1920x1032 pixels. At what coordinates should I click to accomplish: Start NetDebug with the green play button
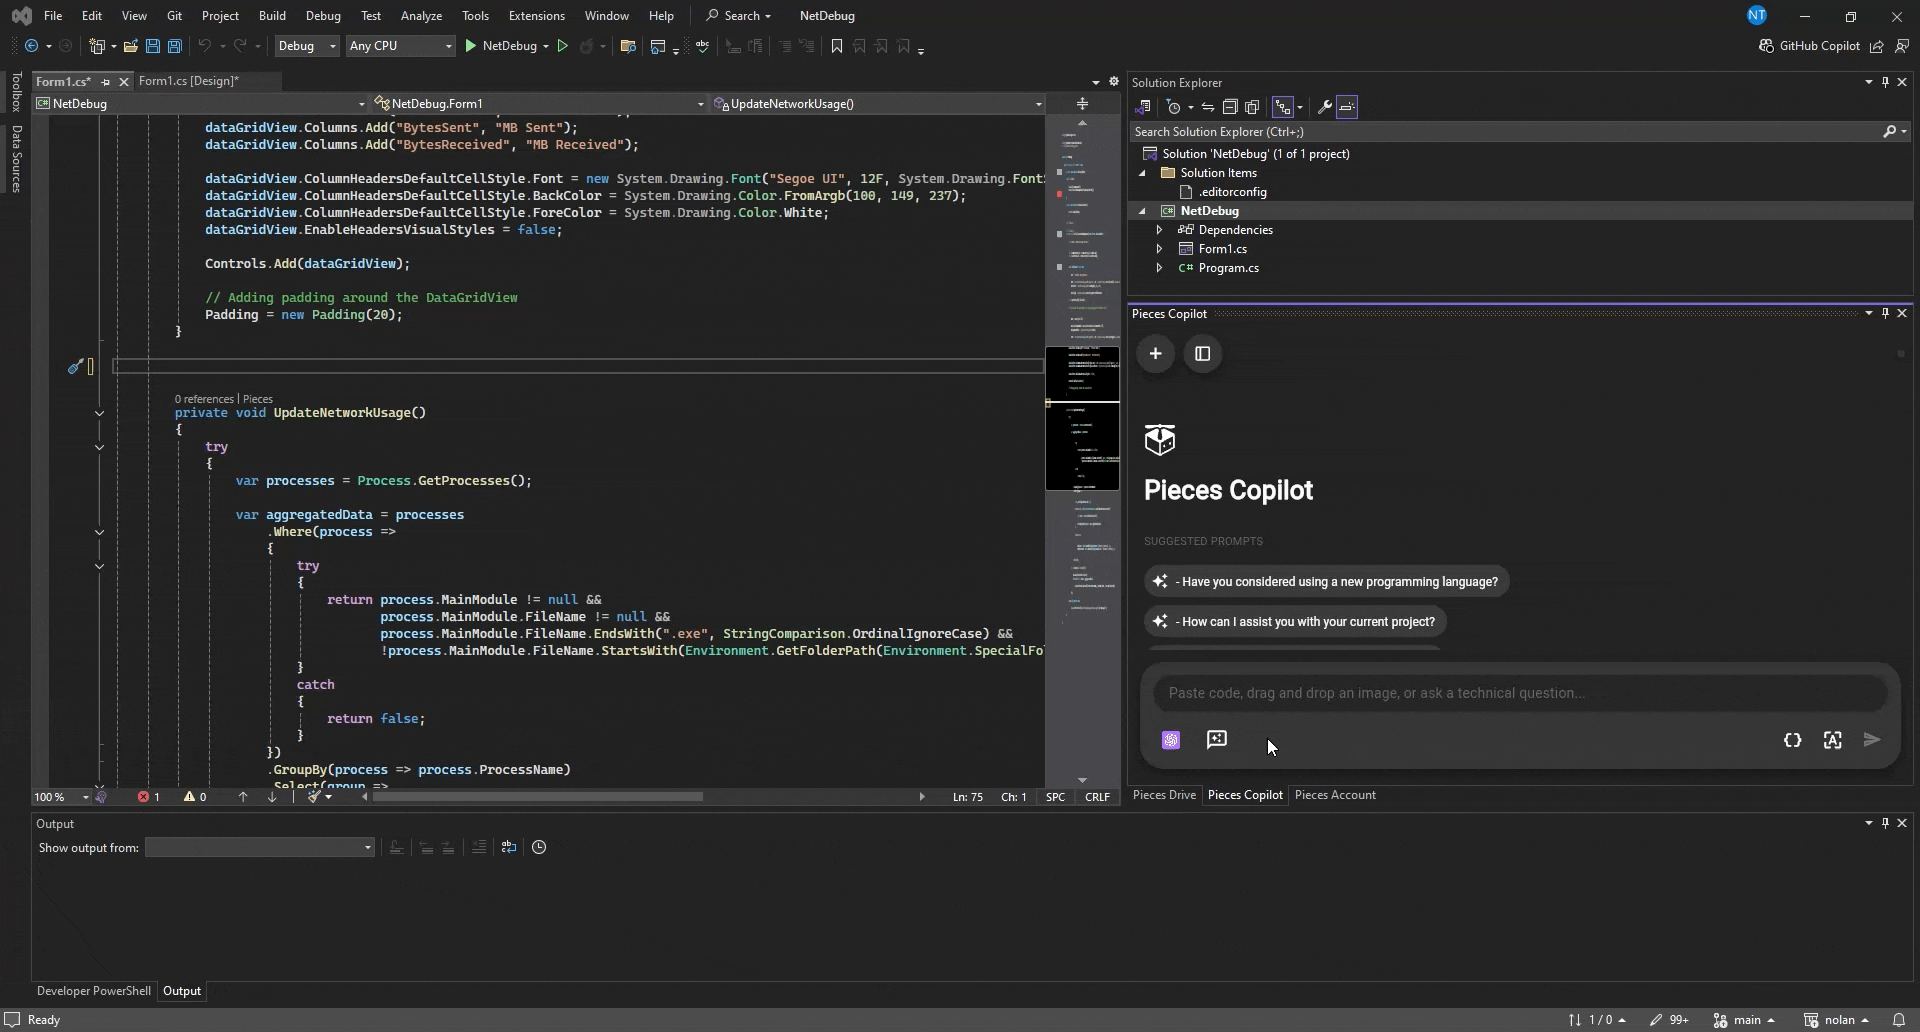click(x=471, y=46)
